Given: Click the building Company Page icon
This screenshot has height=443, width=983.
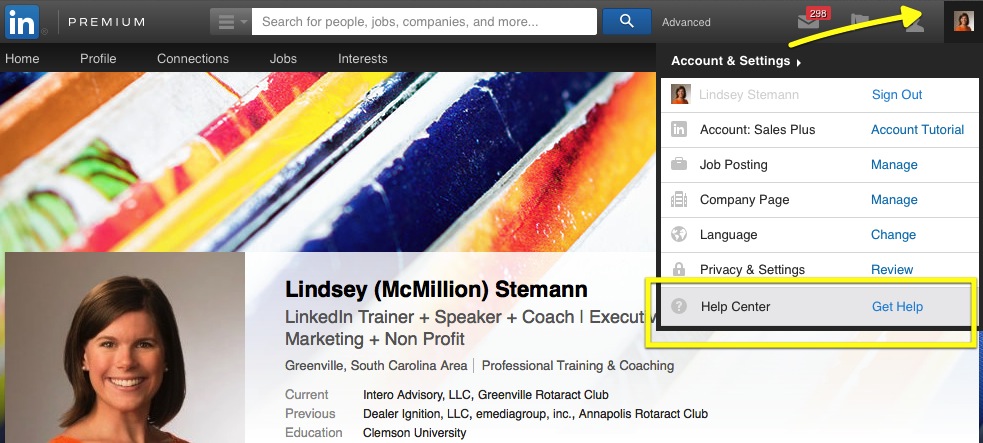Looking at the screenshot, I should [679, 200].
